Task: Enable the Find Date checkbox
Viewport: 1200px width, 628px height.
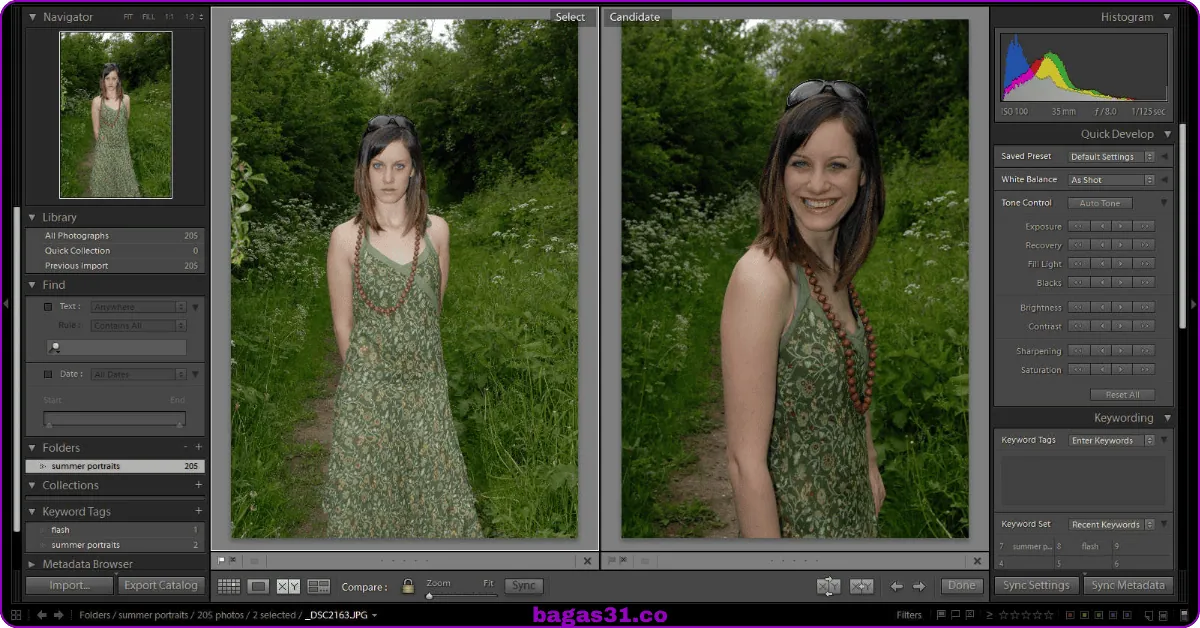Action: click(48, 374)
